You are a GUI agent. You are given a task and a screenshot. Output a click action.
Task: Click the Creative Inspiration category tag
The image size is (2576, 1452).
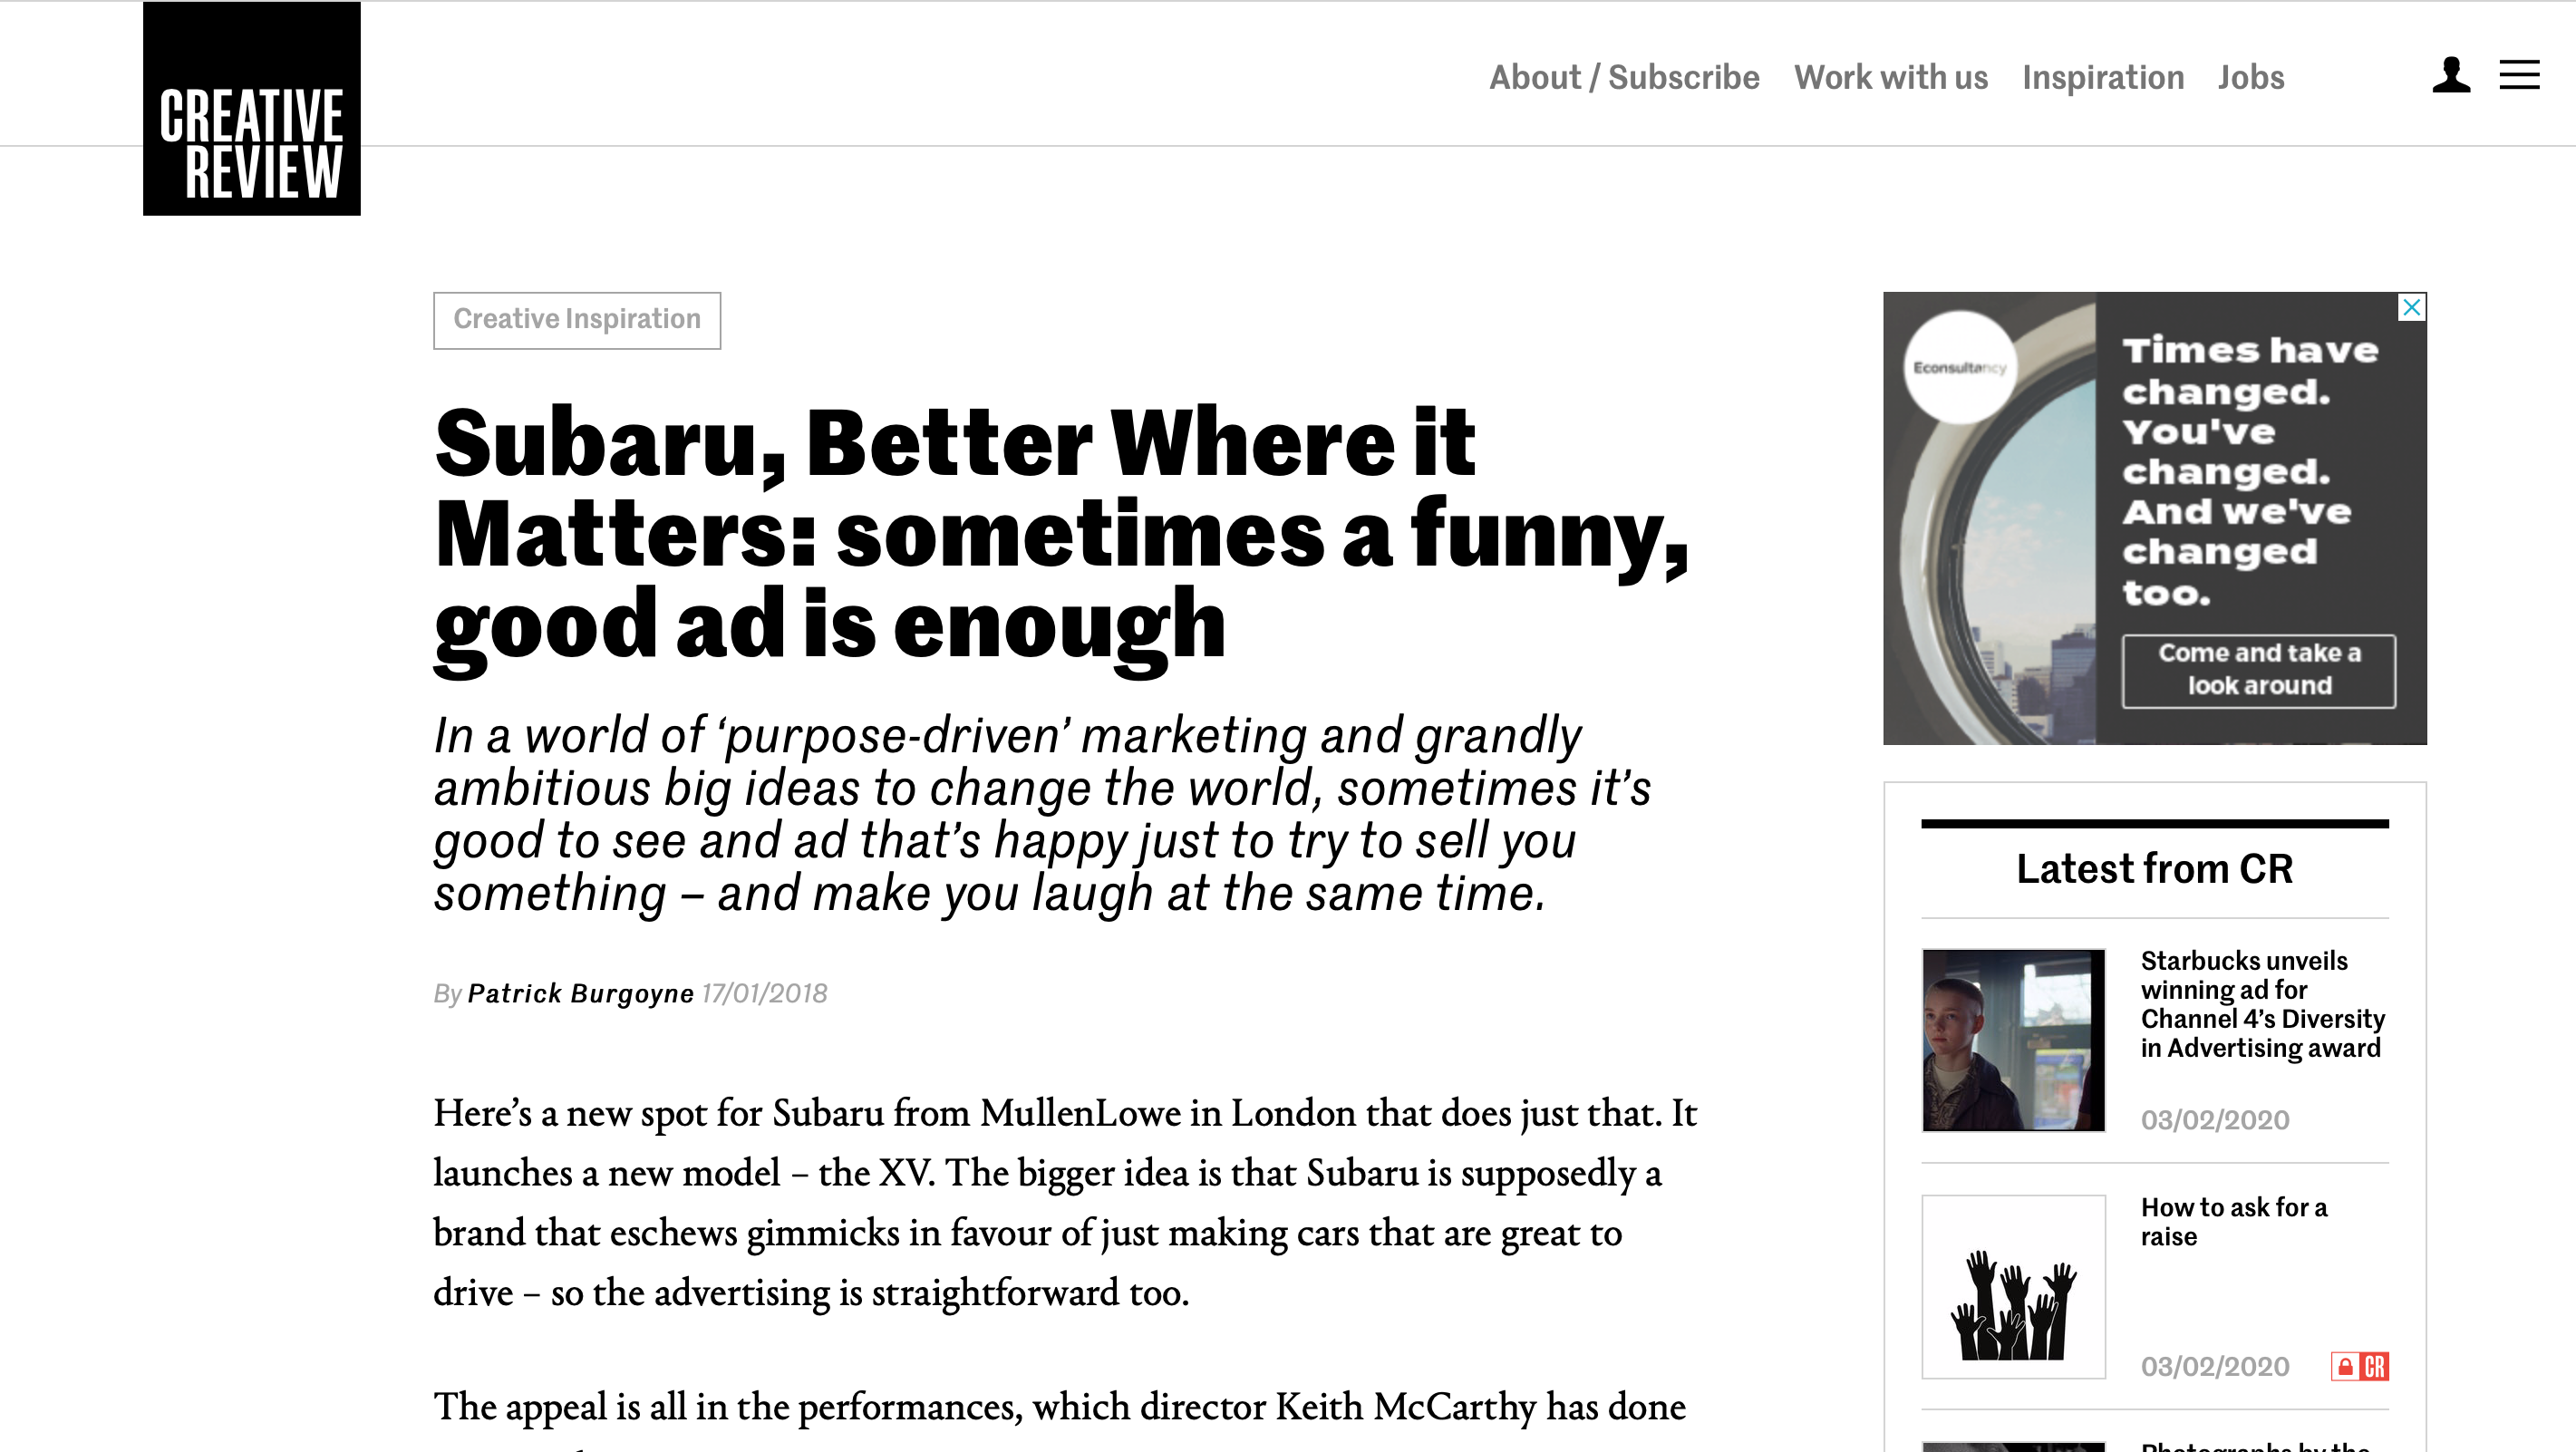point(577,320)
